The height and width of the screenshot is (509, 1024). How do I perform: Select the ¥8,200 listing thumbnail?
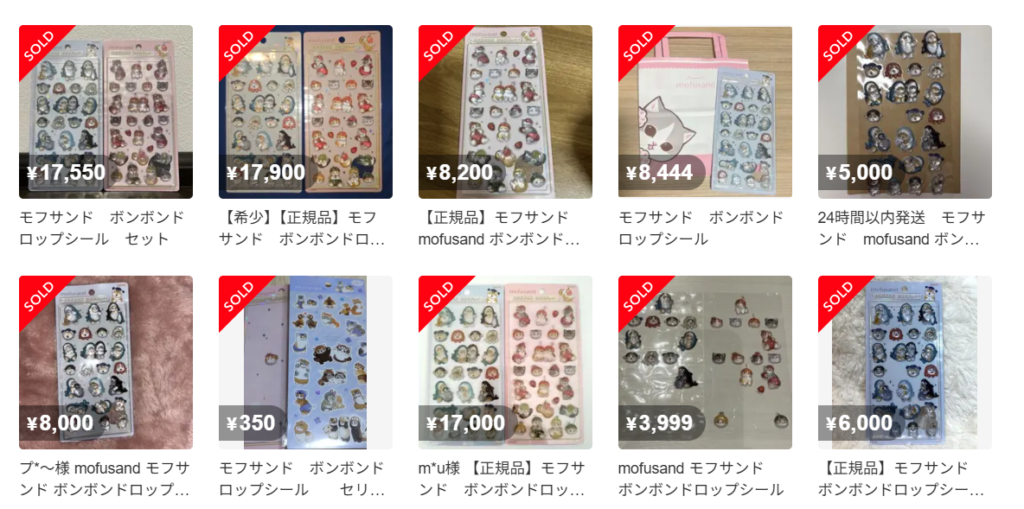pyautogui.click(x=505, y=112)
